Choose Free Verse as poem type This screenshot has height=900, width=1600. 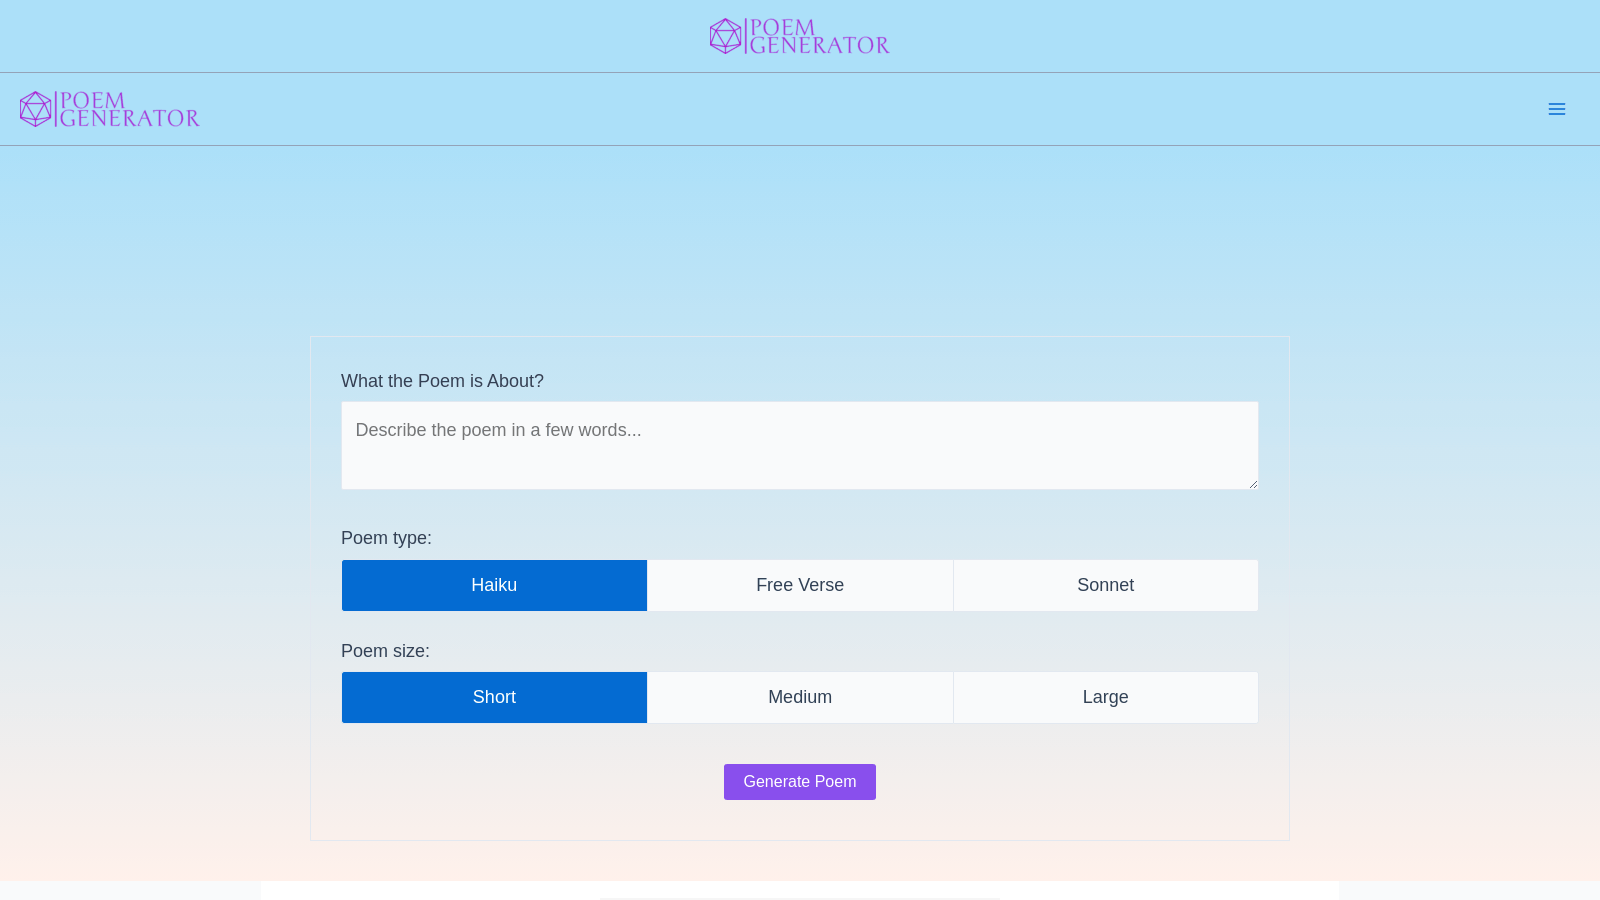(800, 585)
